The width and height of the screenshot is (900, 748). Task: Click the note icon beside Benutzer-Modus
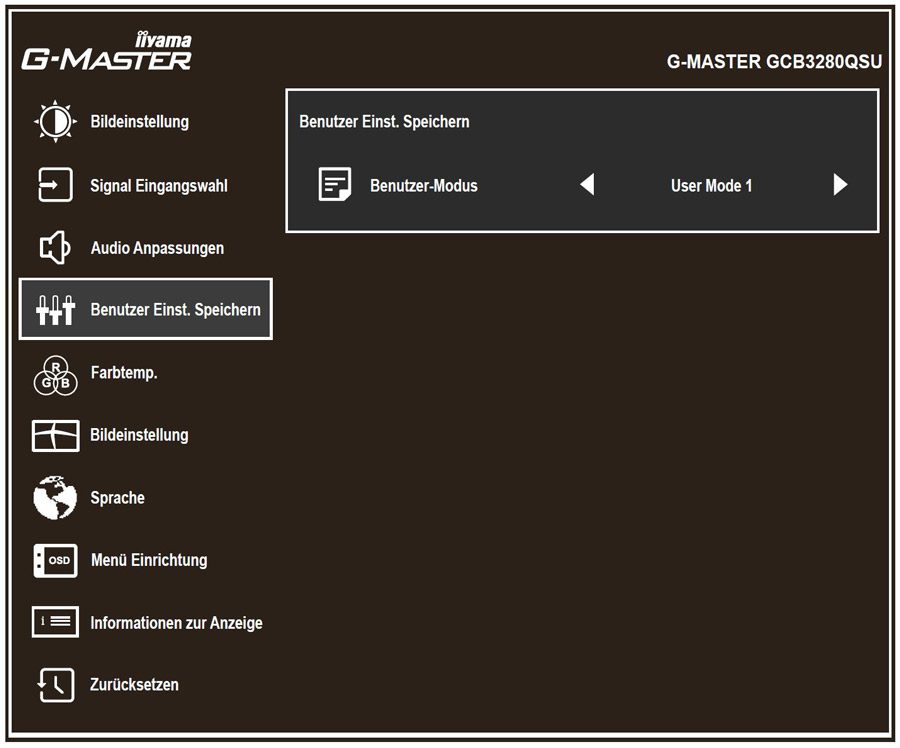pos(335,184)
